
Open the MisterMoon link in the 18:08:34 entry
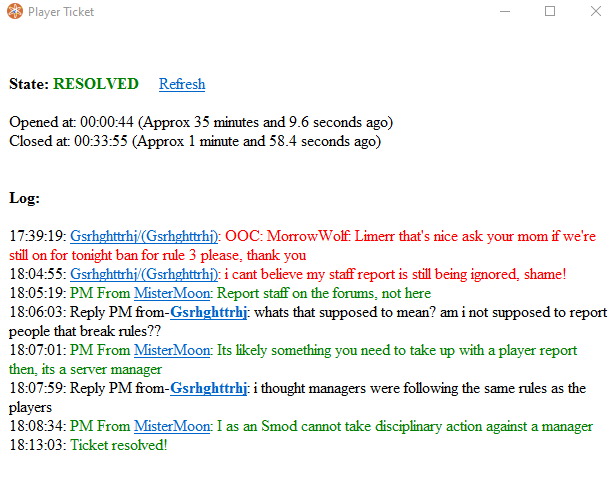click(x=173, y=426)
